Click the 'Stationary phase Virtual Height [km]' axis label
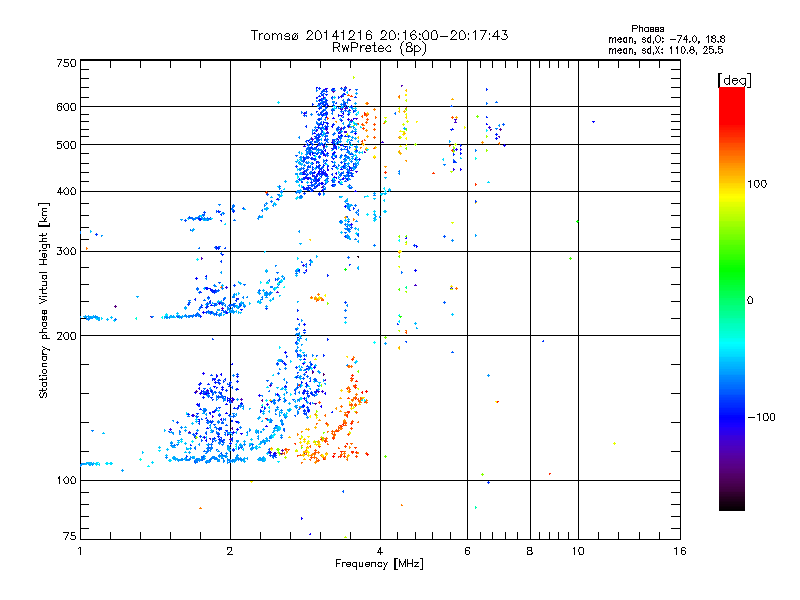The height and width of the screenshot is (600, 800). [x=44, y=300]
